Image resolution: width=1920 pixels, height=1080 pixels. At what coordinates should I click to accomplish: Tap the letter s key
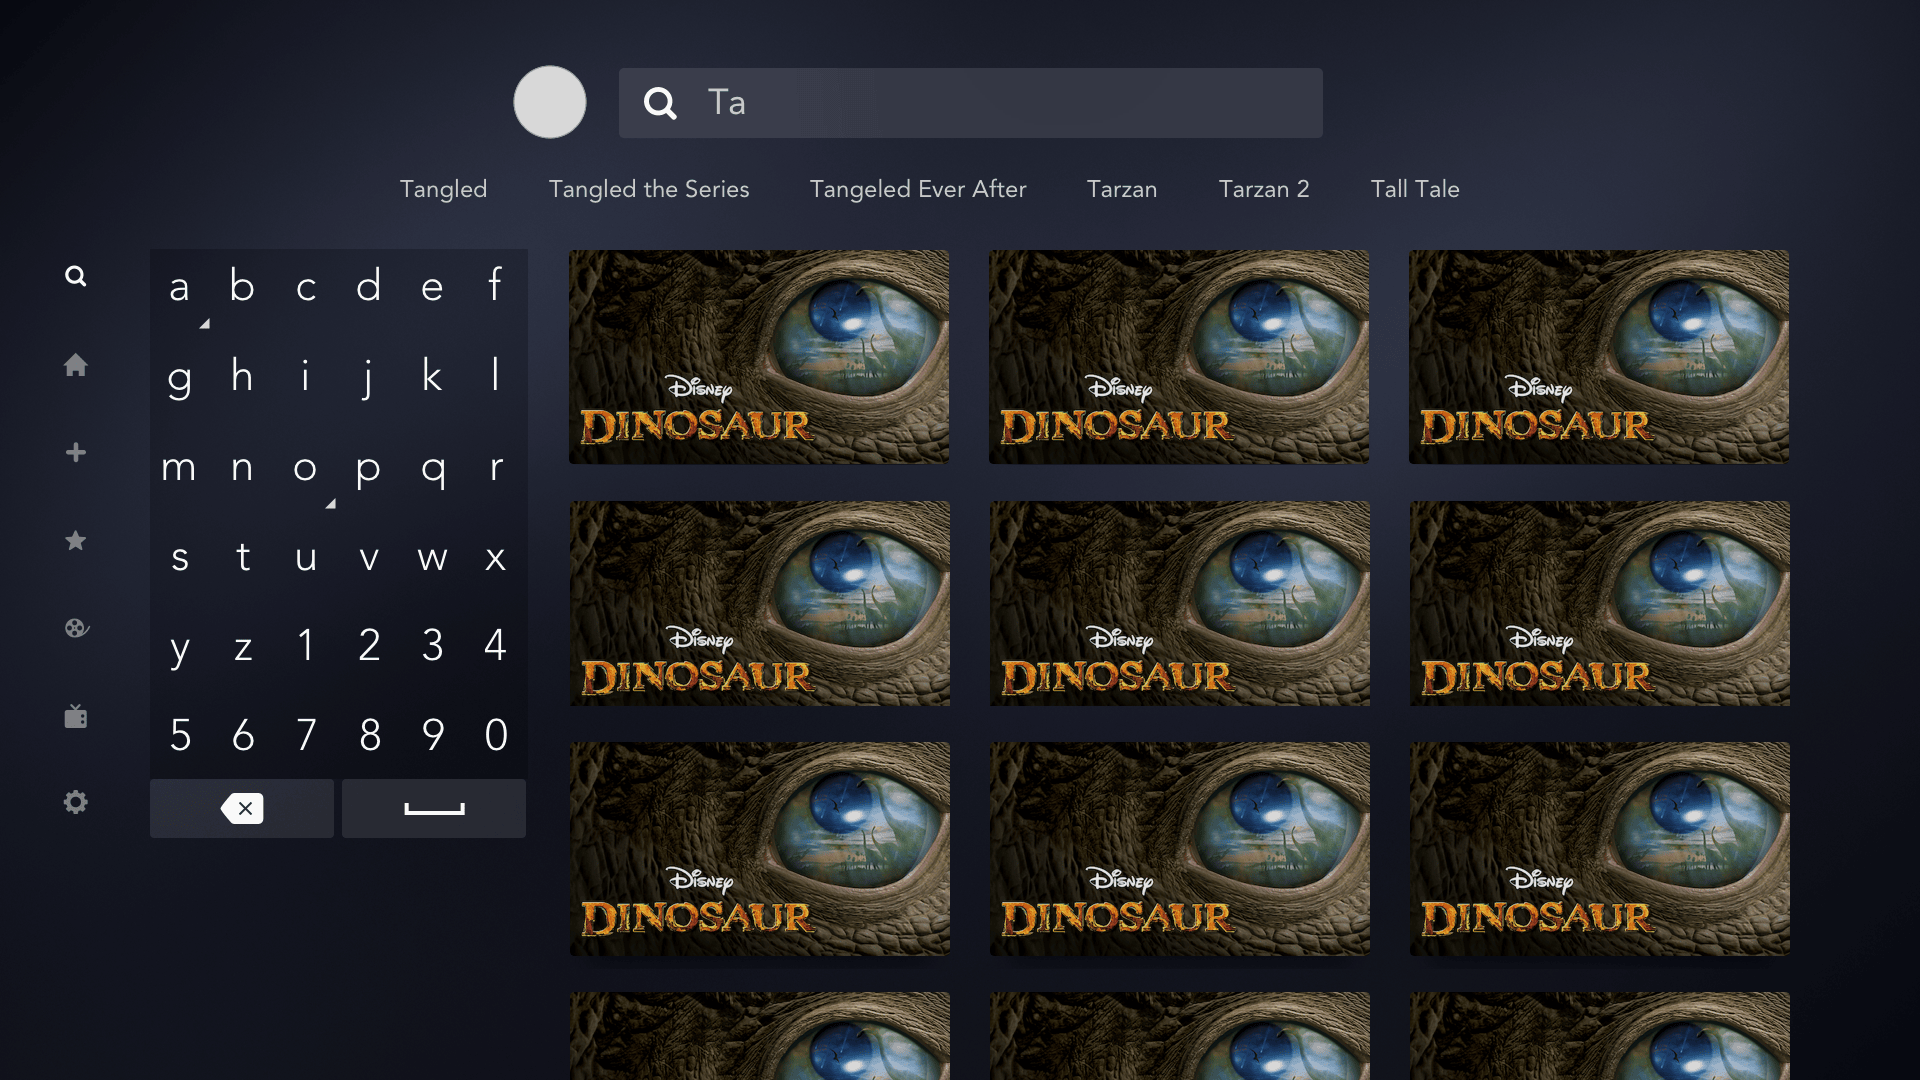click(179, 557)
